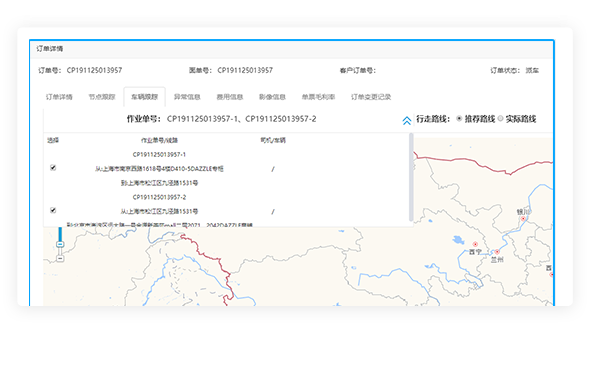Click job number text CP191125013957-2 in list

(x=159, y=197)
